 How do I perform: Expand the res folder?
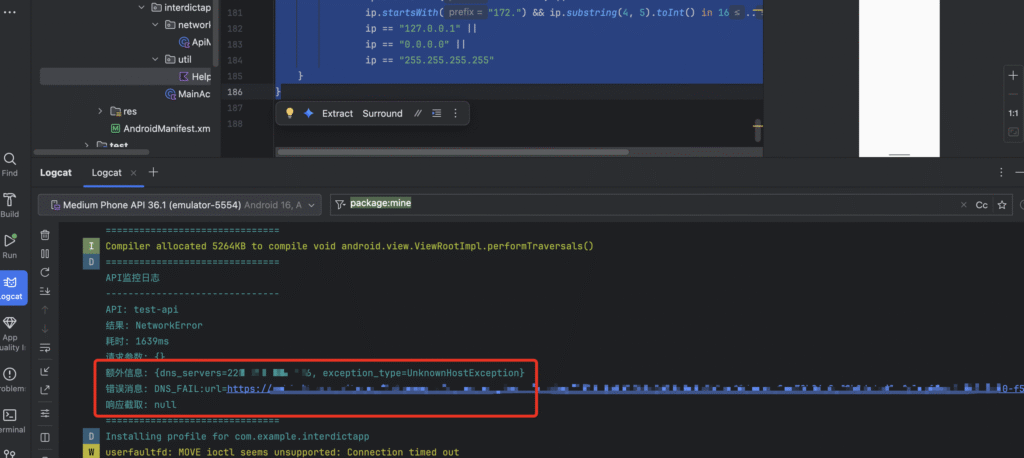click(x=101, y=111)
